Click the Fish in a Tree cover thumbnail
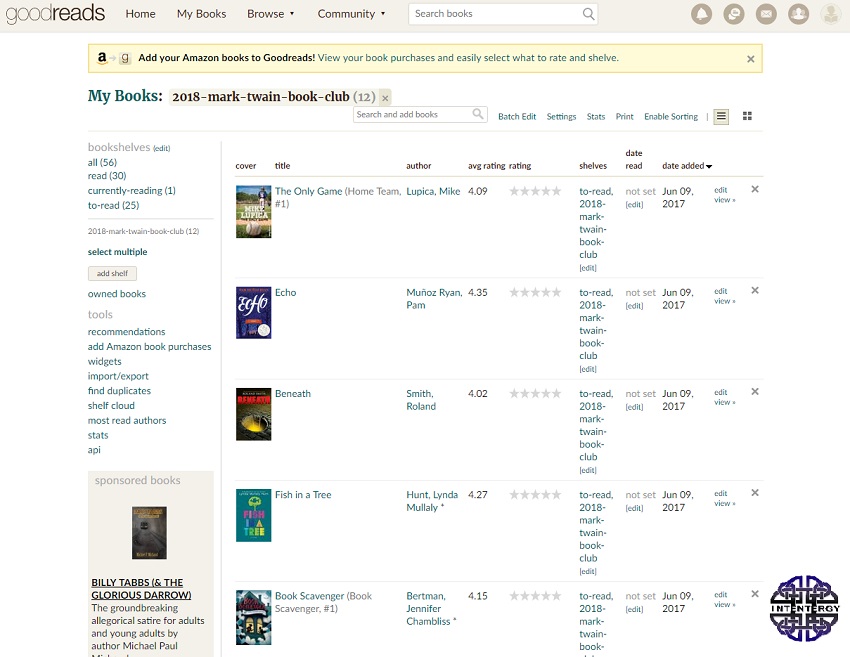 click(x=253, y=515)
